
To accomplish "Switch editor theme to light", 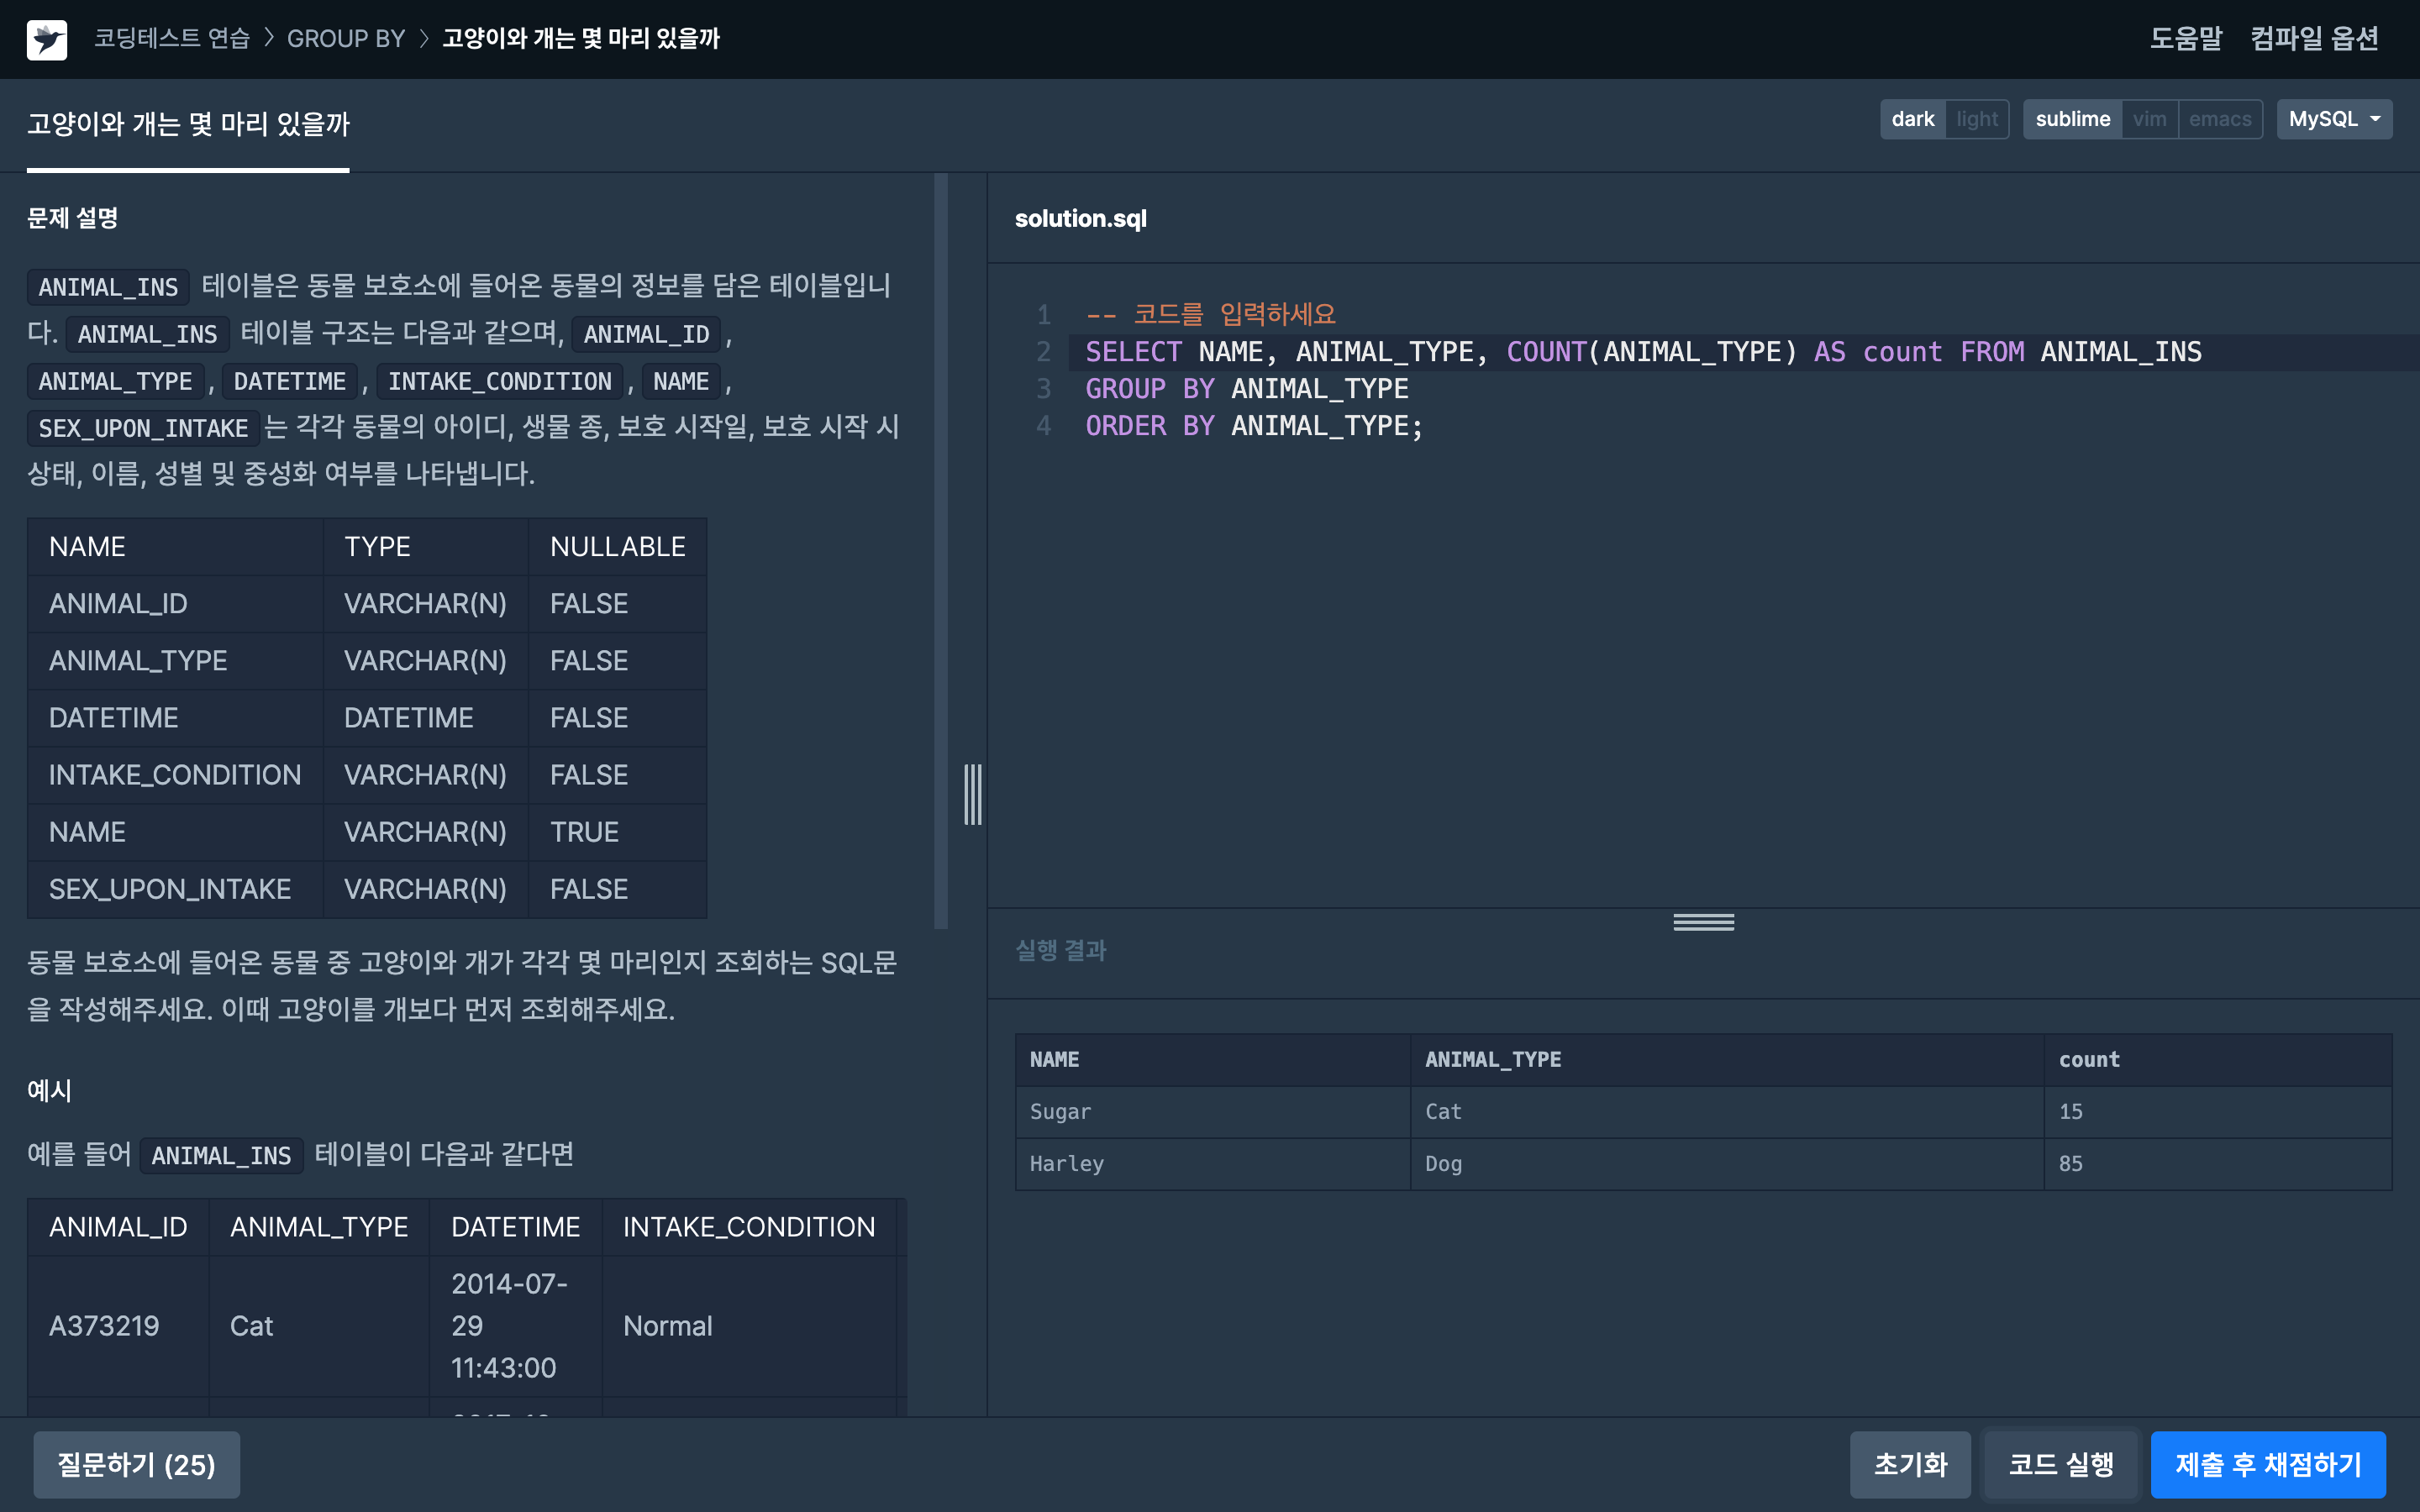I will click(1976, 119).
